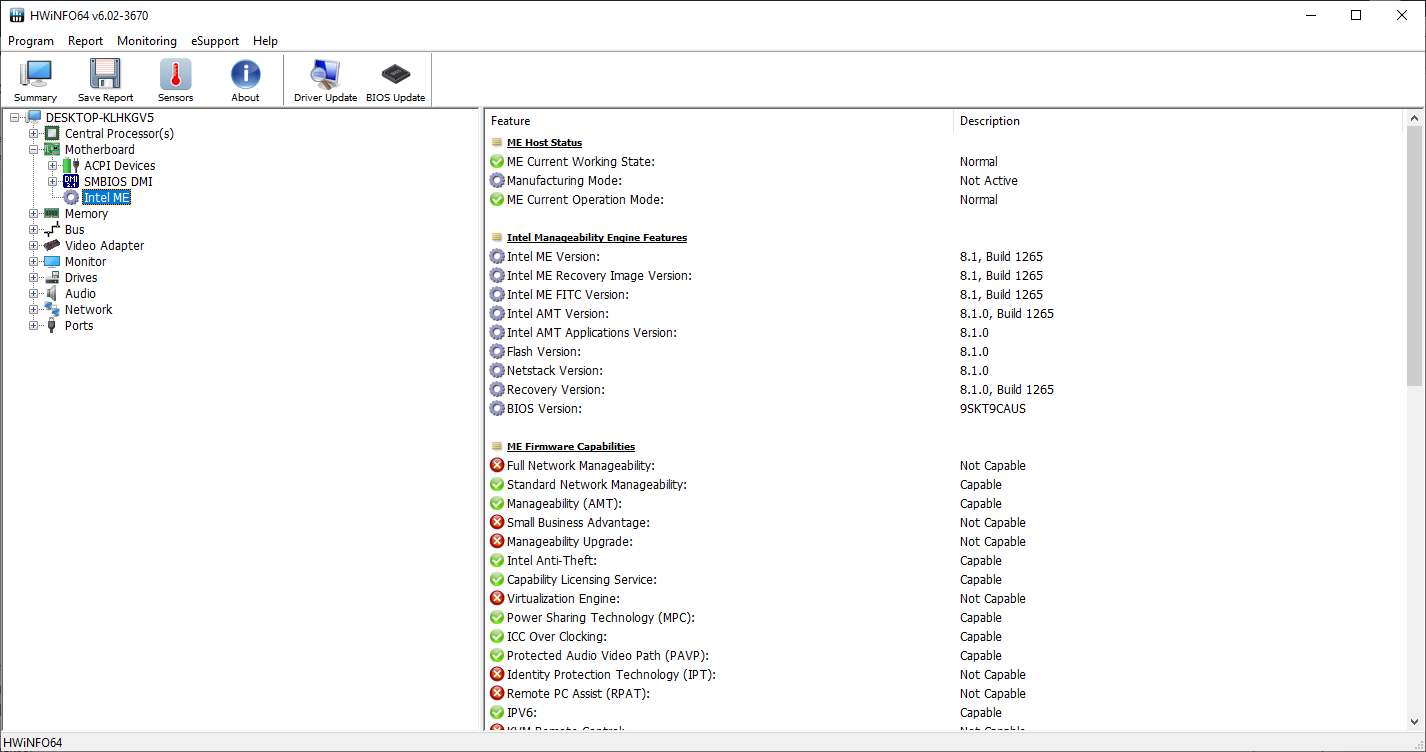The height and width of the screenshot is (752, 1426).
Task: Expand the Network tree node
Action: (x=33, y=310)
